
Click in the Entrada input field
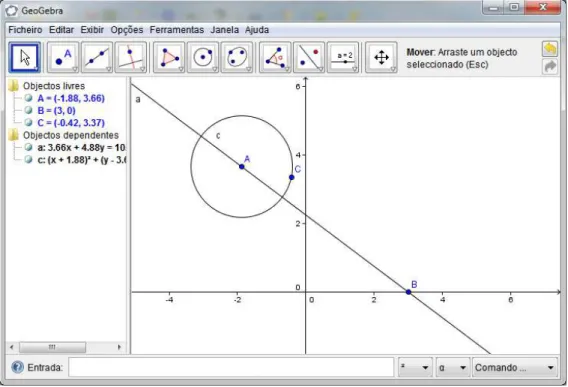coord(231,367)
